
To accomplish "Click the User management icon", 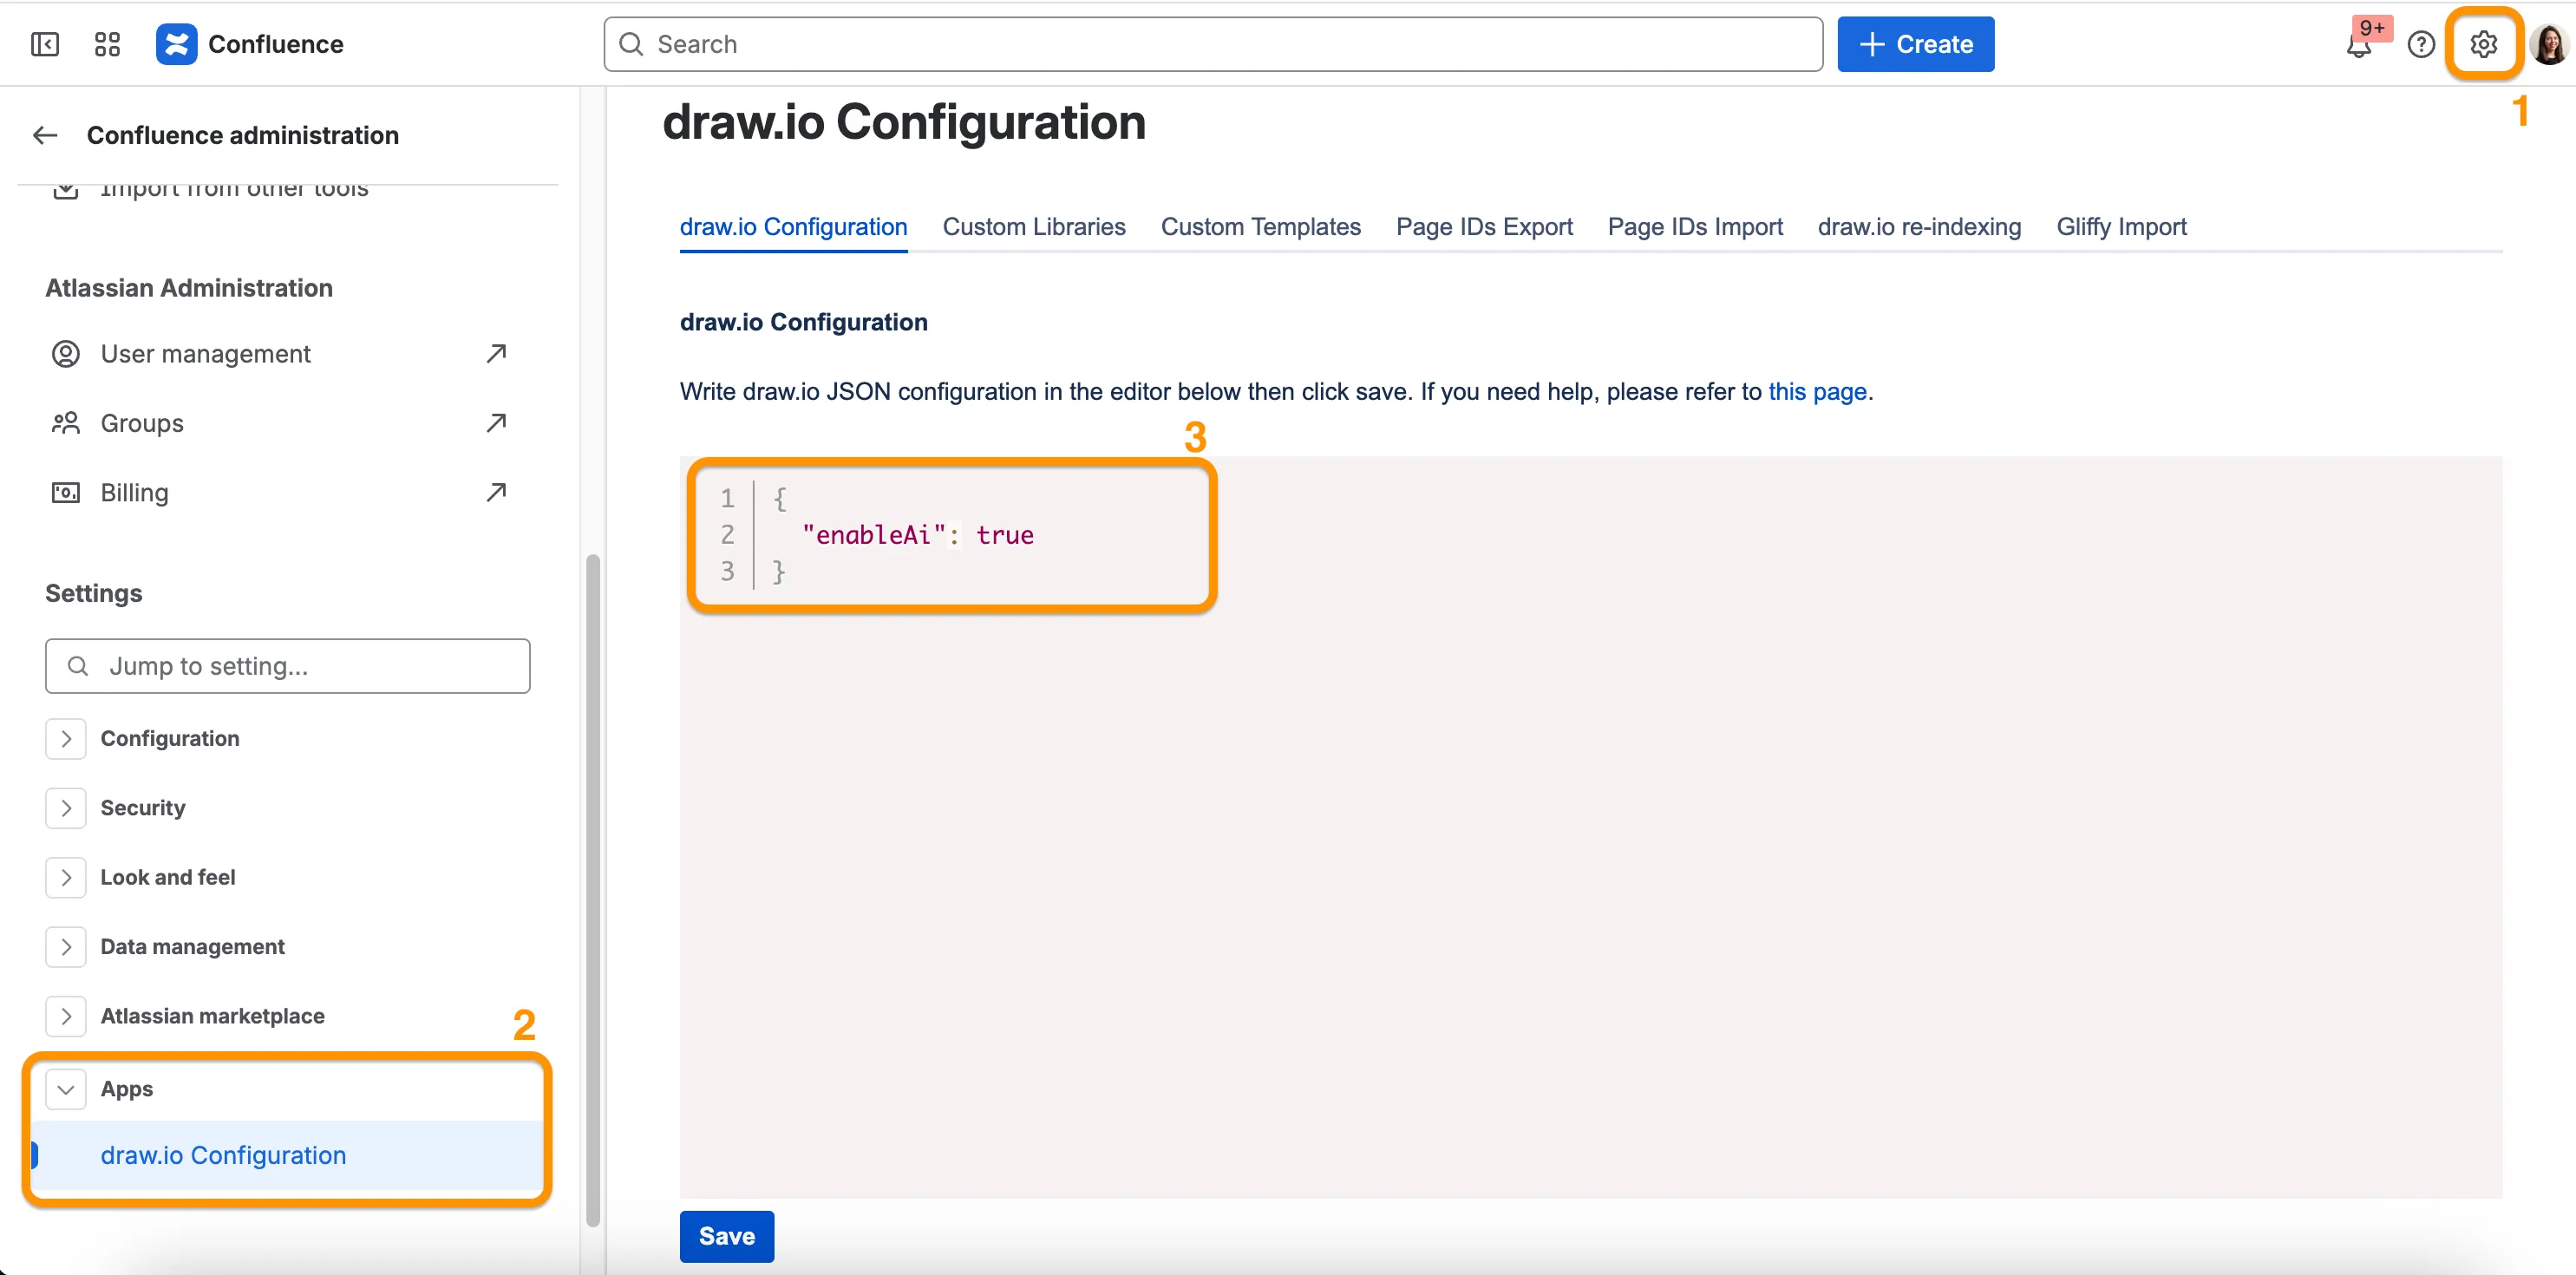I will coord(66,353).
